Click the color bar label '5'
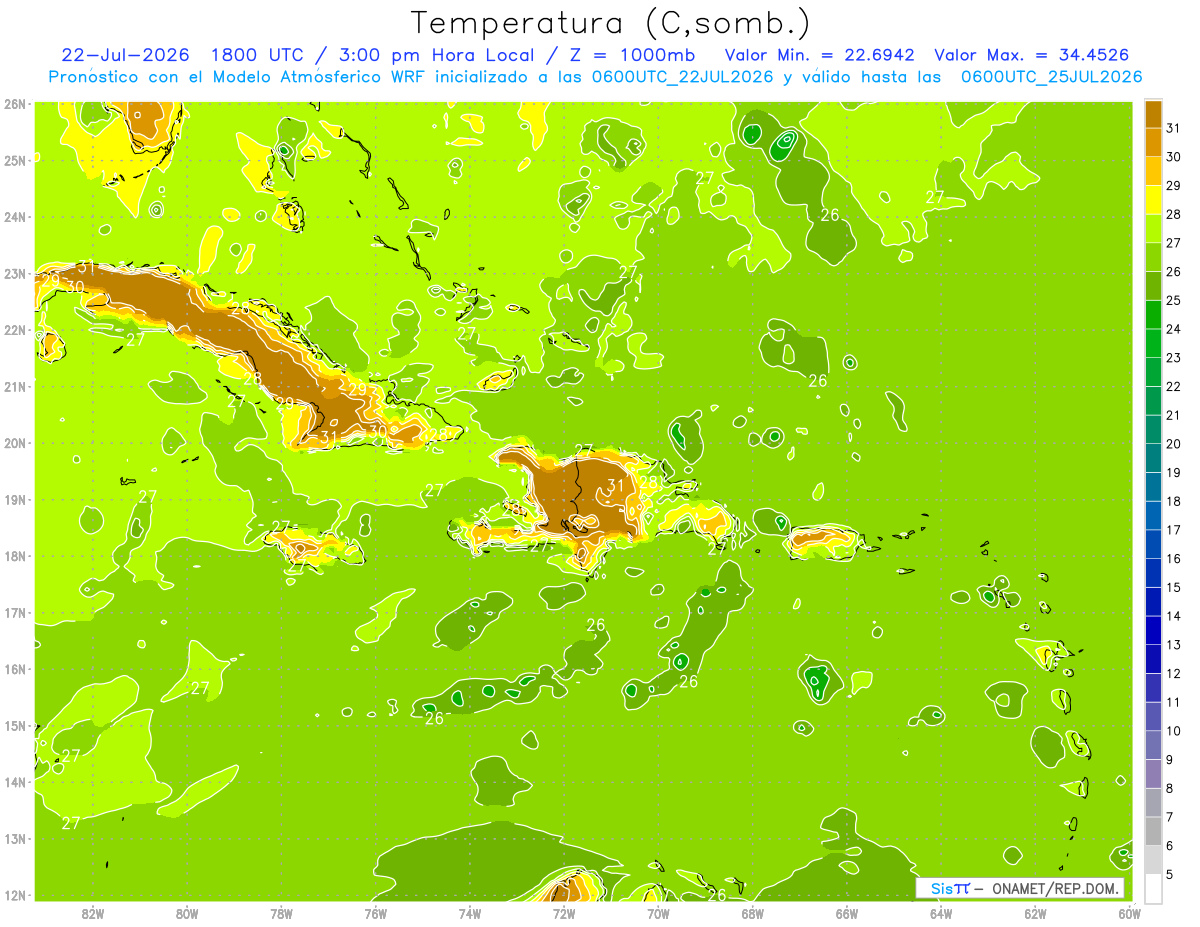This screenshot has height=927, width=1200. (1170, 874)
